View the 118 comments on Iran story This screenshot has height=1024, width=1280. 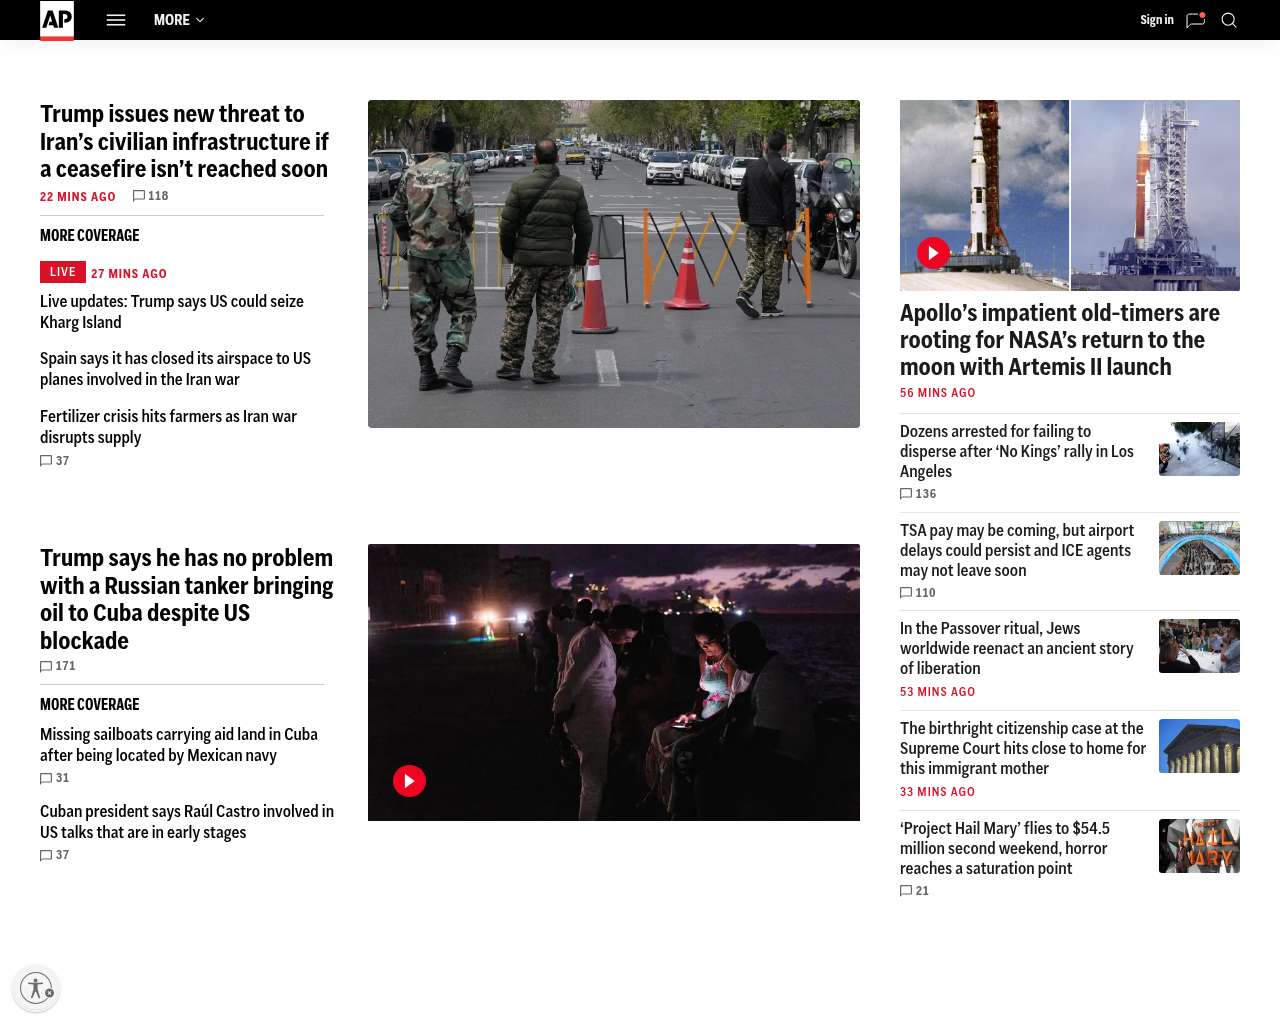pyautogui.click(x=151, y=196)
